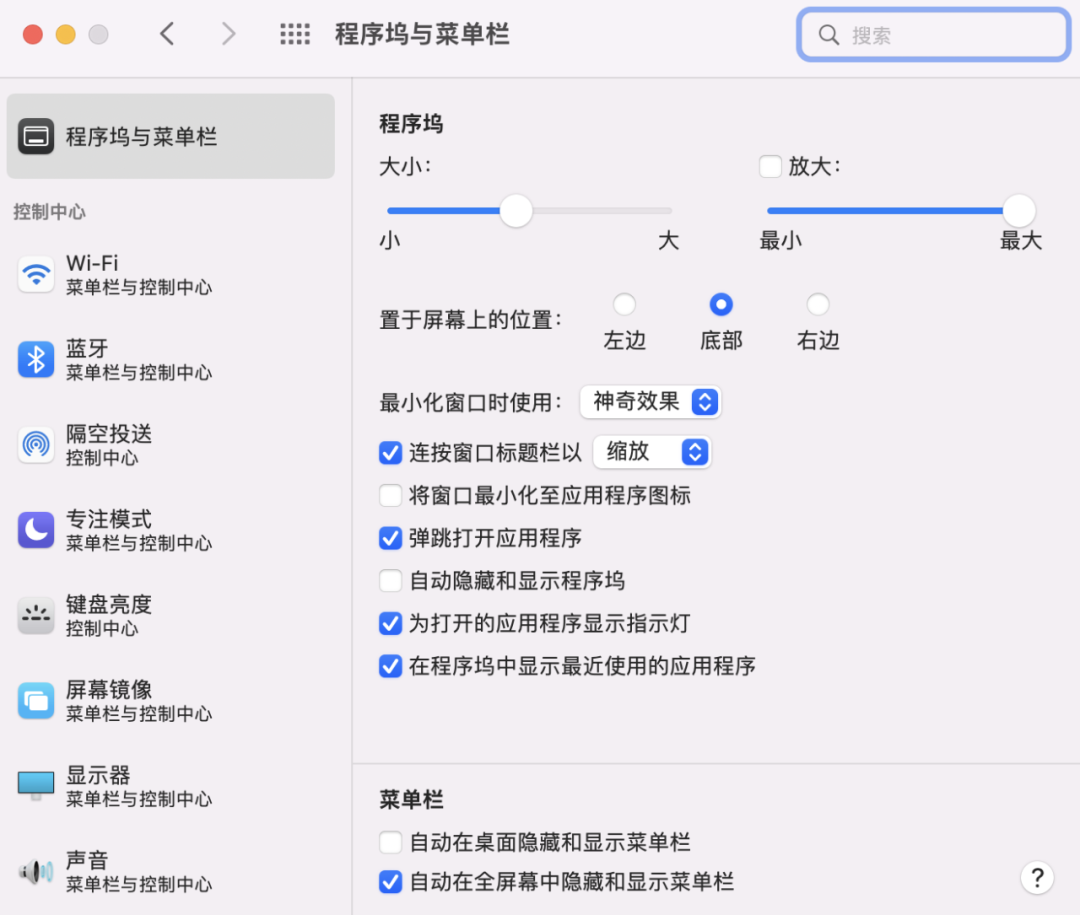1080x915 pixels.
Task: Click the back navigation arrow
Action: click(x=167, y=33)
